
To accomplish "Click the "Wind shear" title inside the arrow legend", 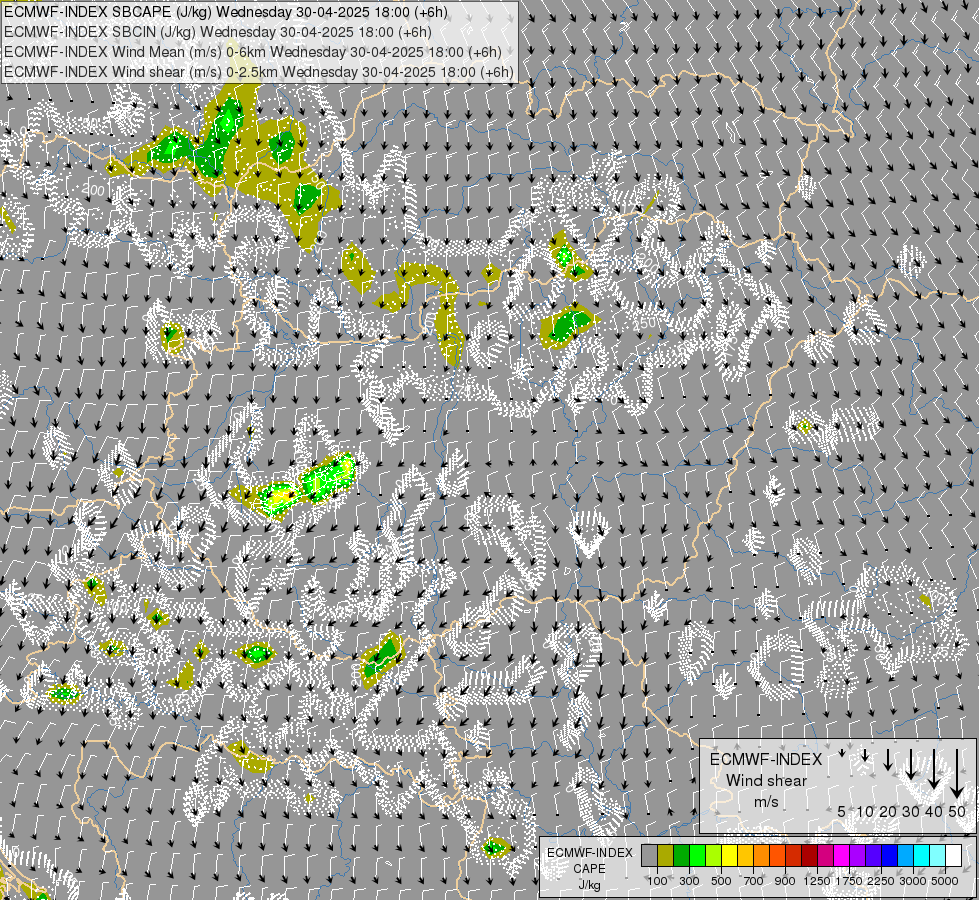I will [766, 781].
